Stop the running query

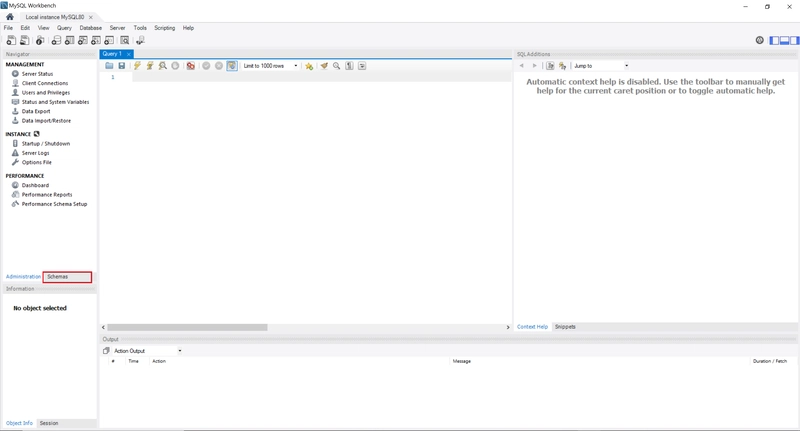point(175,66)
